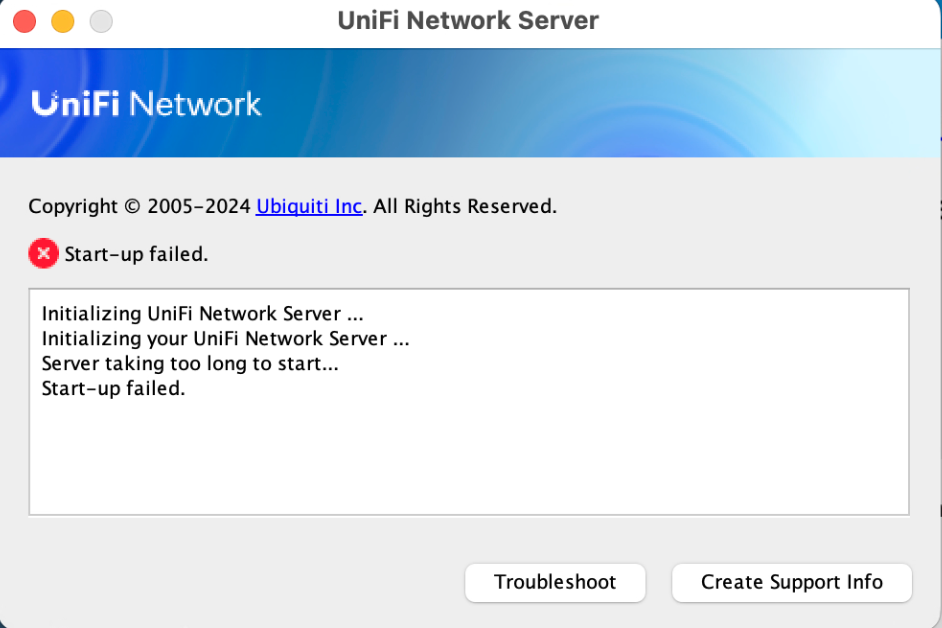The height and width of the screenshot is (628, 942).
Task: Open the Ubiquiti Inc hyperlink
Action: 309,206
